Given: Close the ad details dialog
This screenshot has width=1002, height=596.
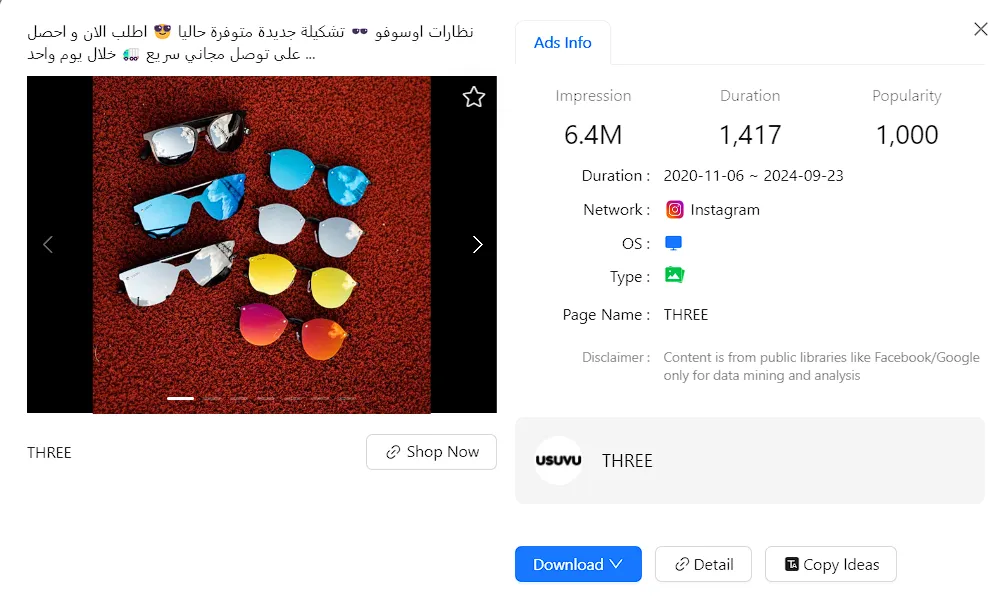Looking at the screenshot, I should [x=980, y=29].
